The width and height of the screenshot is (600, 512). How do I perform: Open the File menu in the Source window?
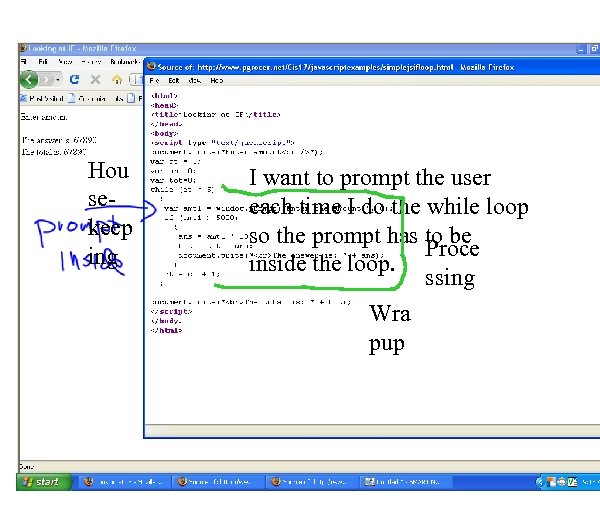(x=154, y=80)
